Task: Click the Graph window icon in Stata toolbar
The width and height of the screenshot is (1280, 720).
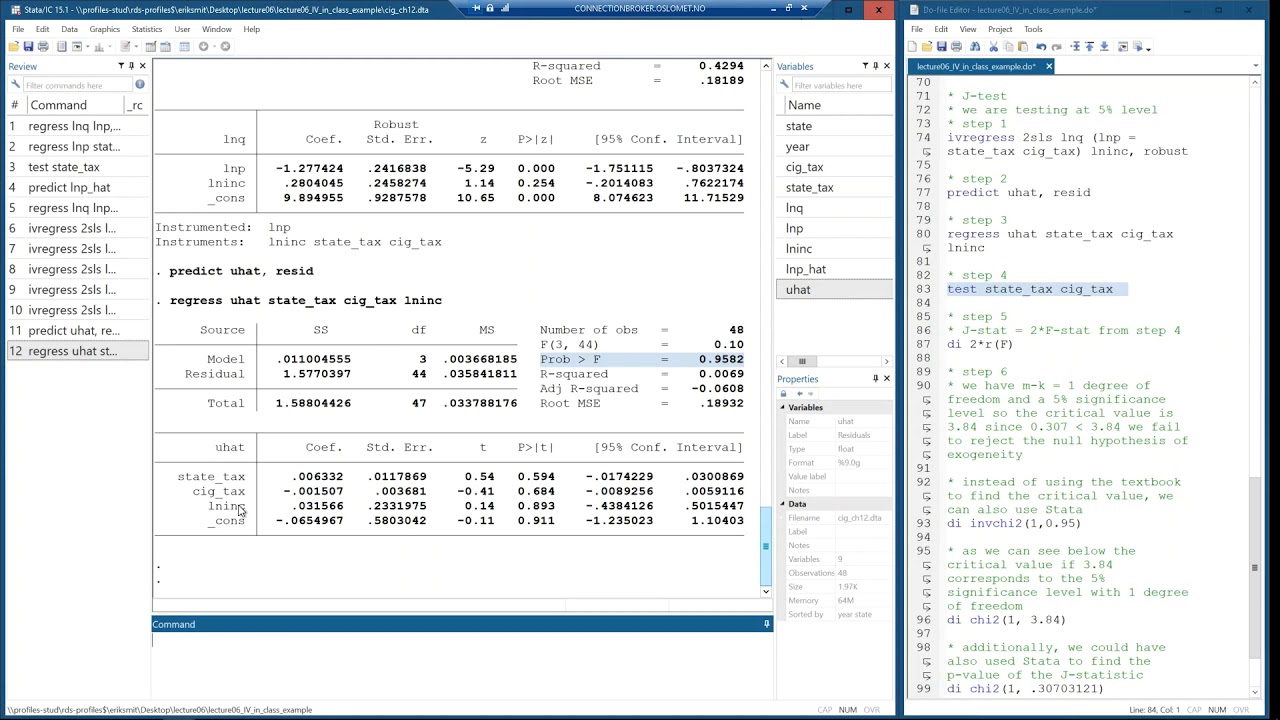Action: [x=99, y=46]
